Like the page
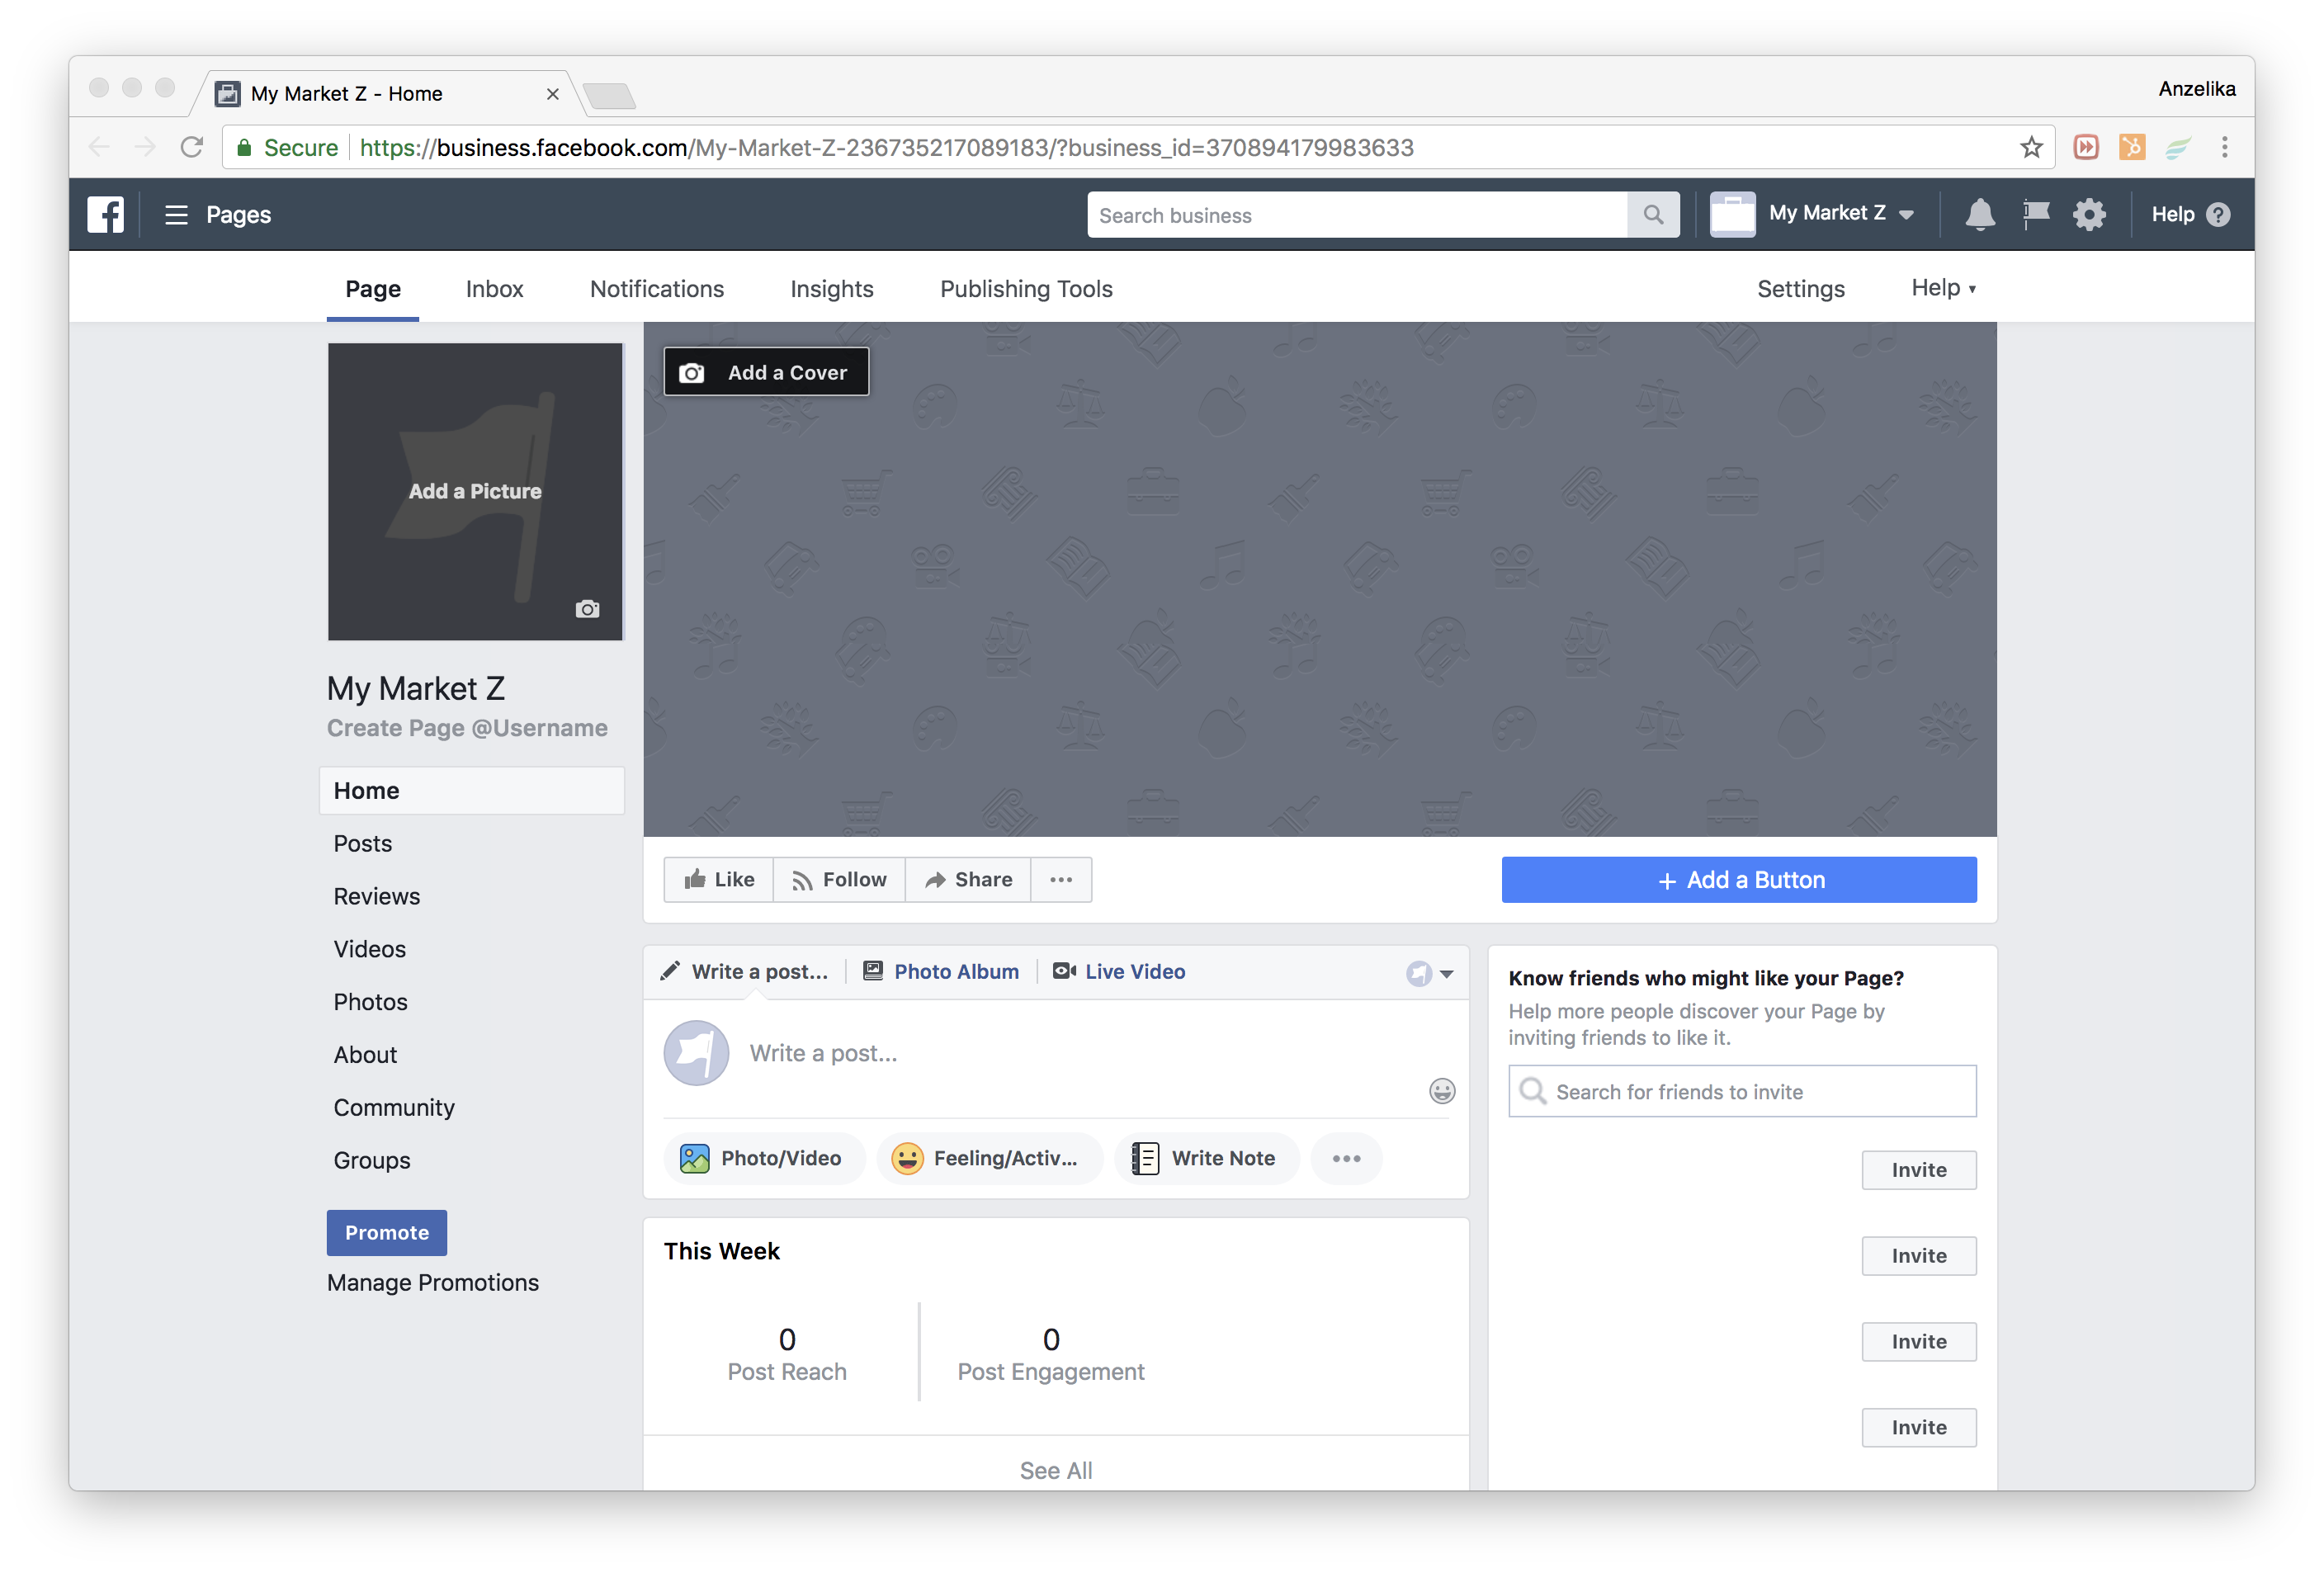Screen dimensions: 2324x1573 coord(718,879)
